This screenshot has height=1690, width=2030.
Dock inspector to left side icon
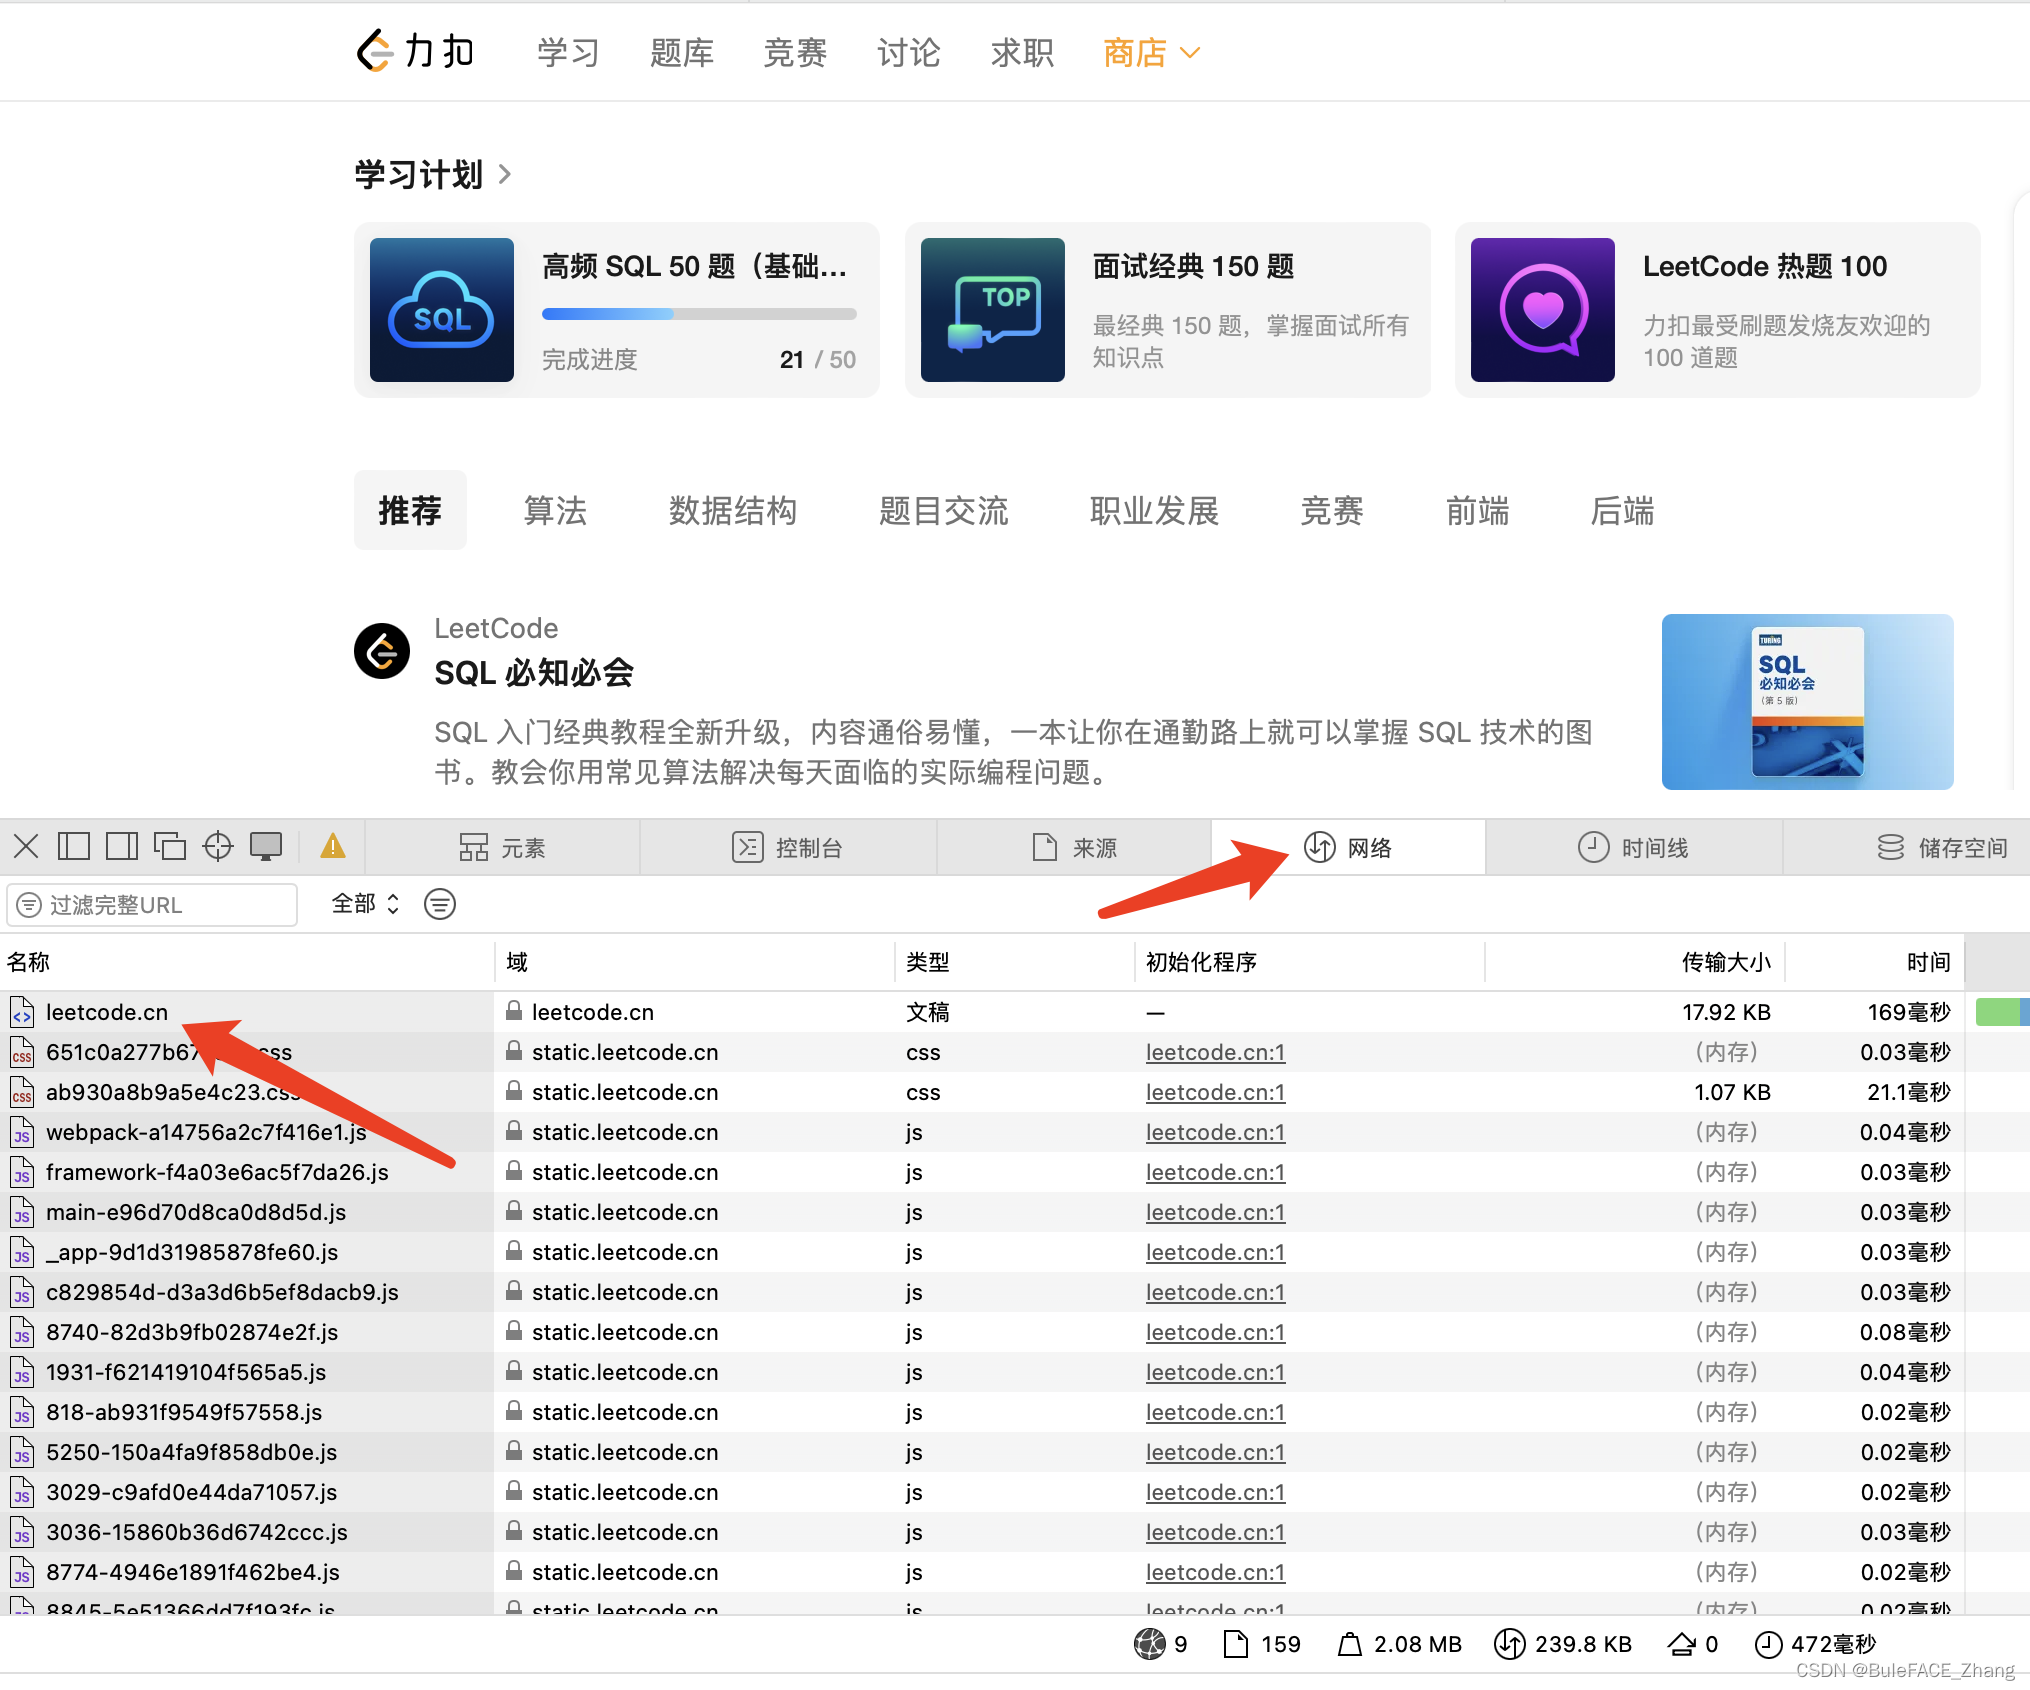pyautogui.click(x=74, y=847)
